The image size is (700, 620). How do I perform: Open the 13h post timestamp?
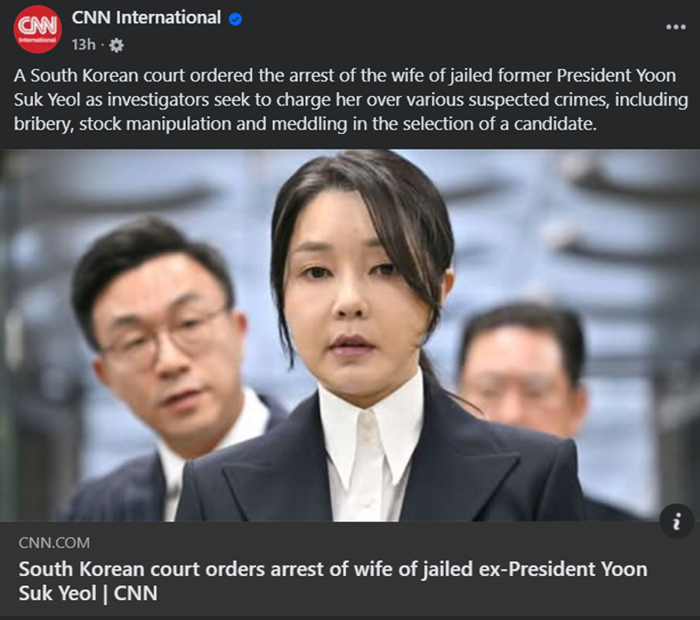[83, 45]
